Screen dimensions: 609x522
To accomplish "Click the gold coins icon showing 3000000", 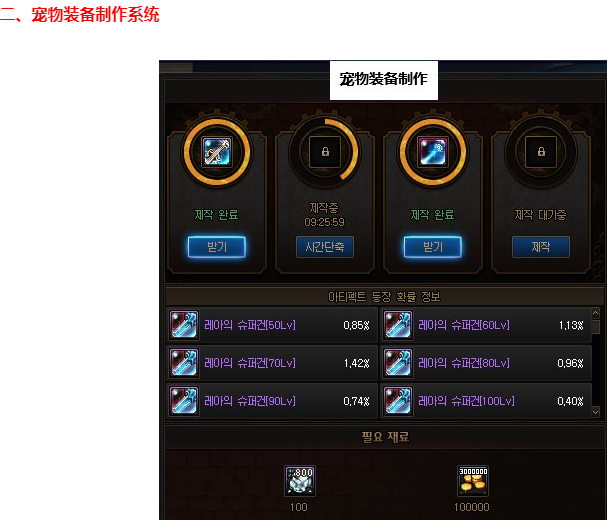I will [472, 481].
